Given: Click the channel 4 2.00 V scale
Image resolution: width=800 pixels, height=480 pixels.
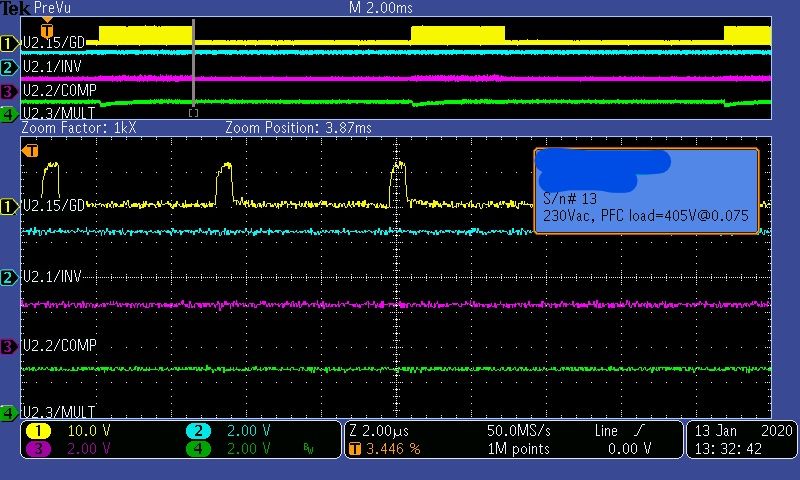Looking at the screenshot, I should [248, 449].
